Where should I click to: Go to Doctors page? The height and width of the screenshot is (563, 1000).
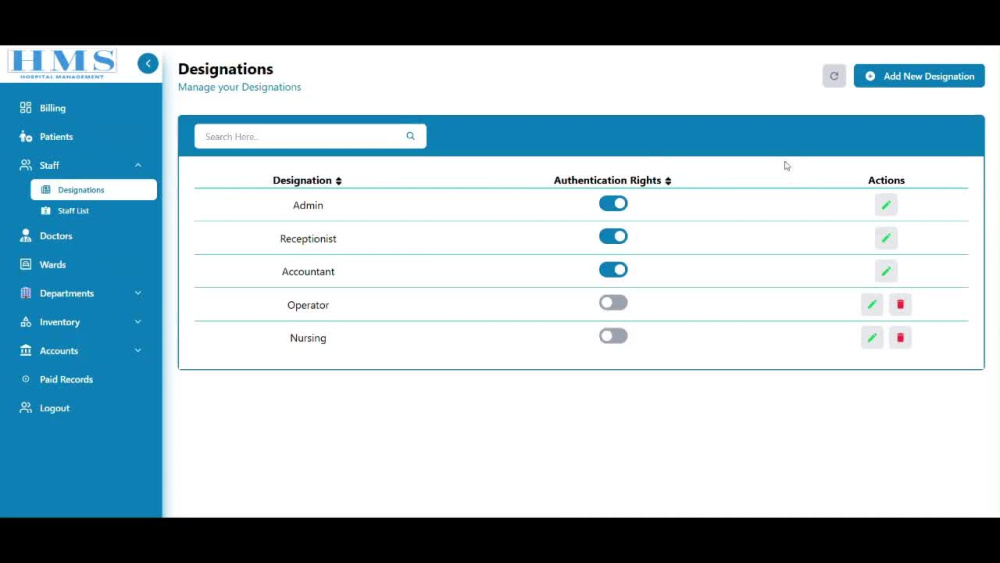(x=56, y=236)
